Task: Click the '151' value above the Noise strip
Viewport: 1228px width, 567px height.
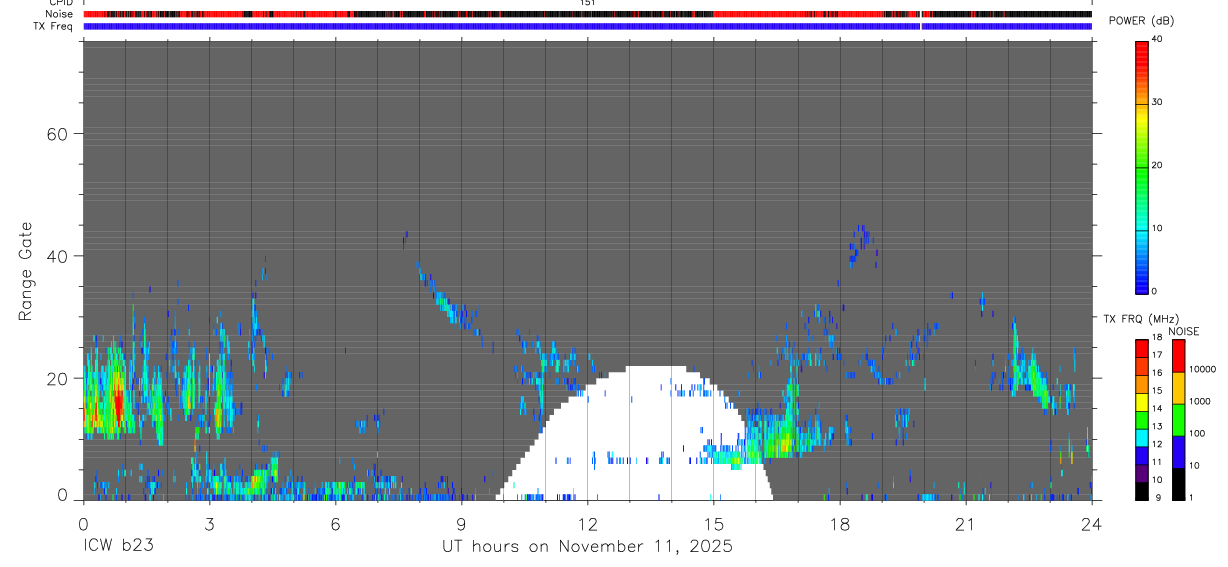Action: point(587,3)
